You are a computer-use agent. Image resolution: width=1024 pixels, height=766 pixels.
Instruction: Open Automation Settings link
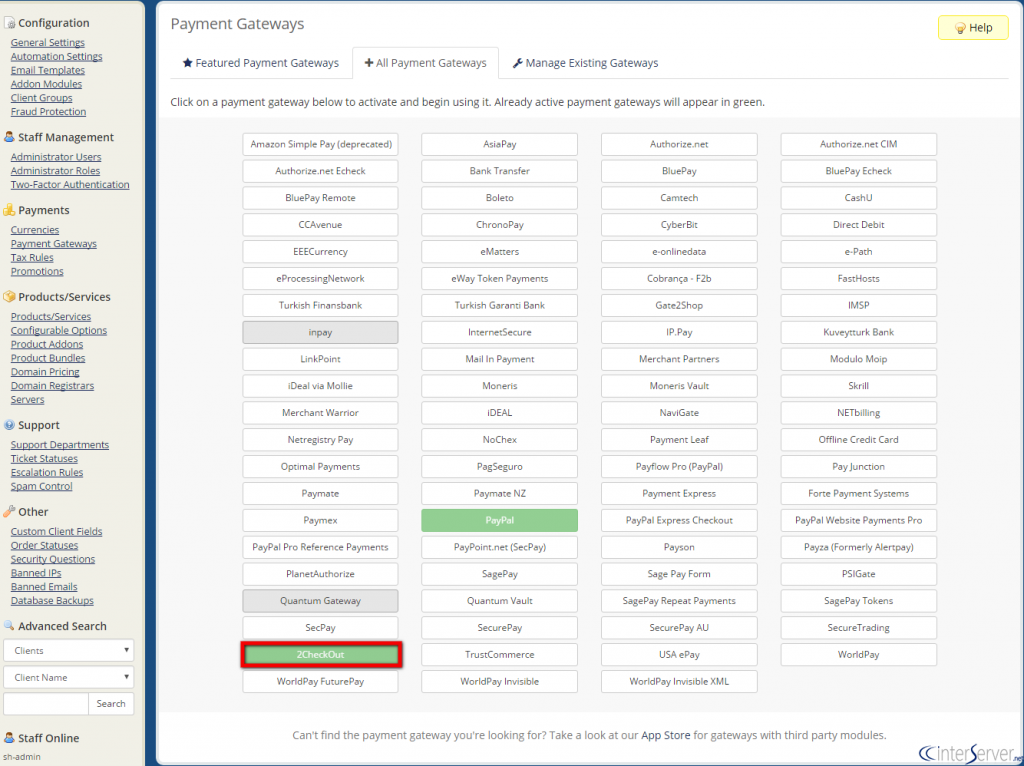click(56, 56)
